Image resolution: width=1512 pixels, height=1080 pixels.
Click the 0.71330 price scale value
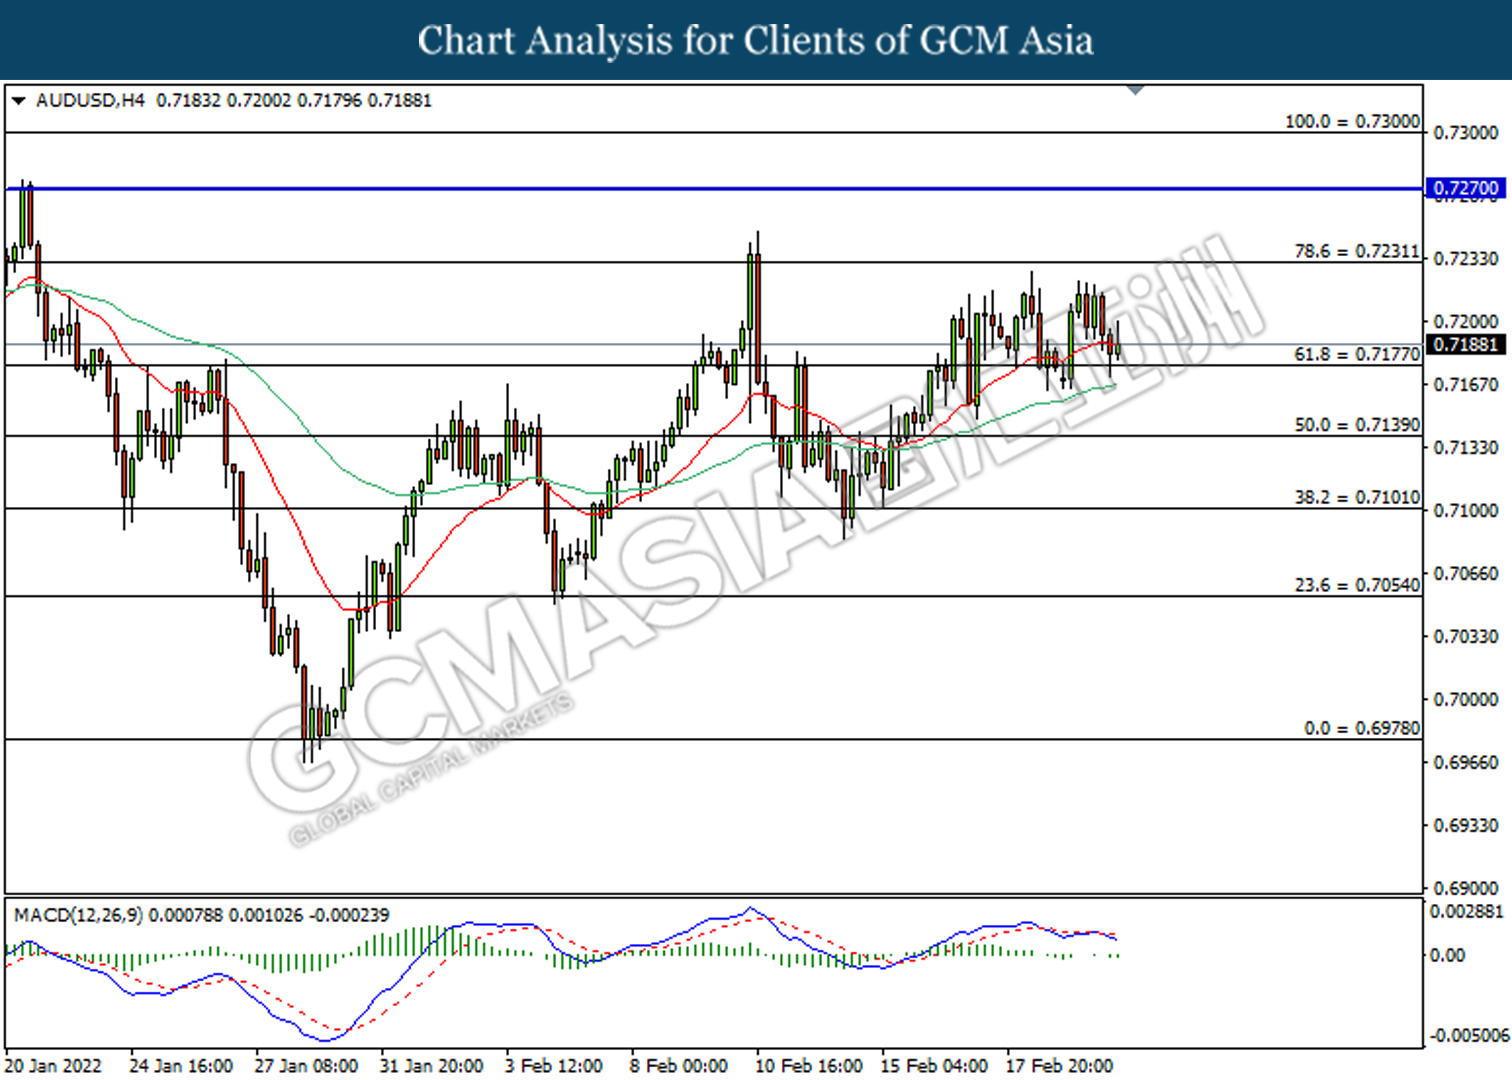[1466, 448]
